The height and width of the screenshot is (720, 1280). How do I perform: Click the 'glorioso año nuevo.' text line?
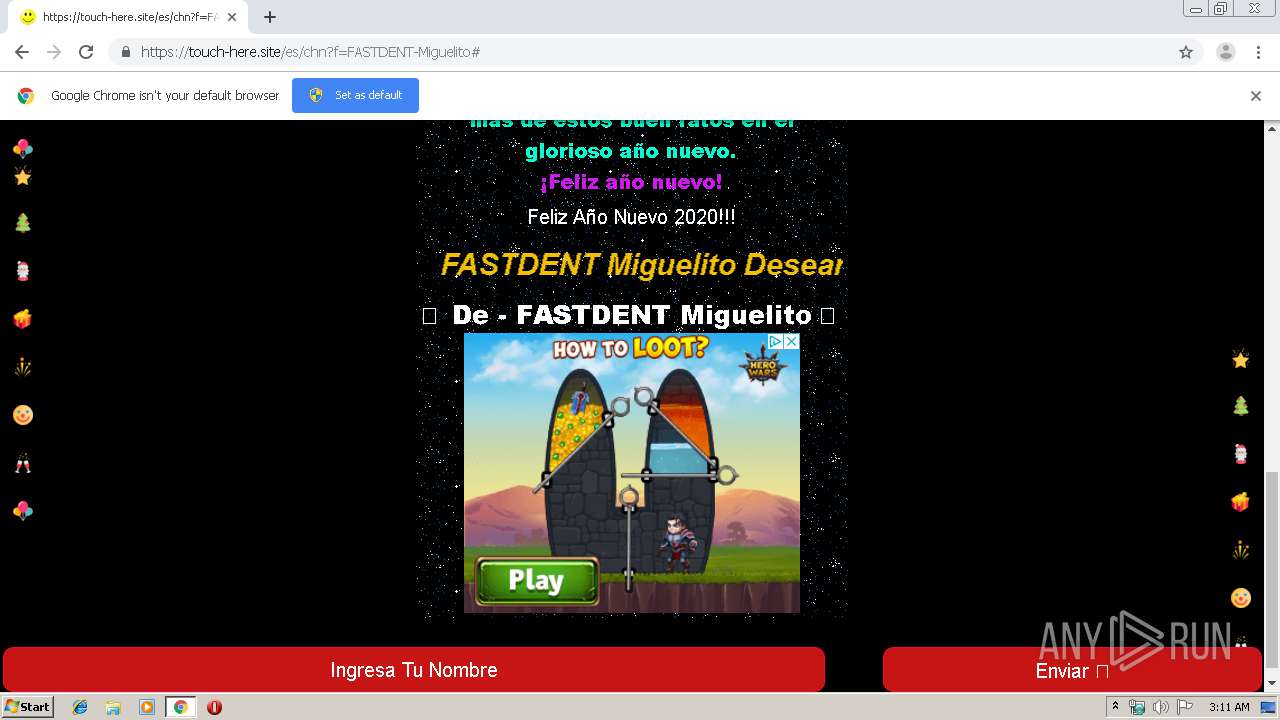pyautogui.click(x=631, y=151)
